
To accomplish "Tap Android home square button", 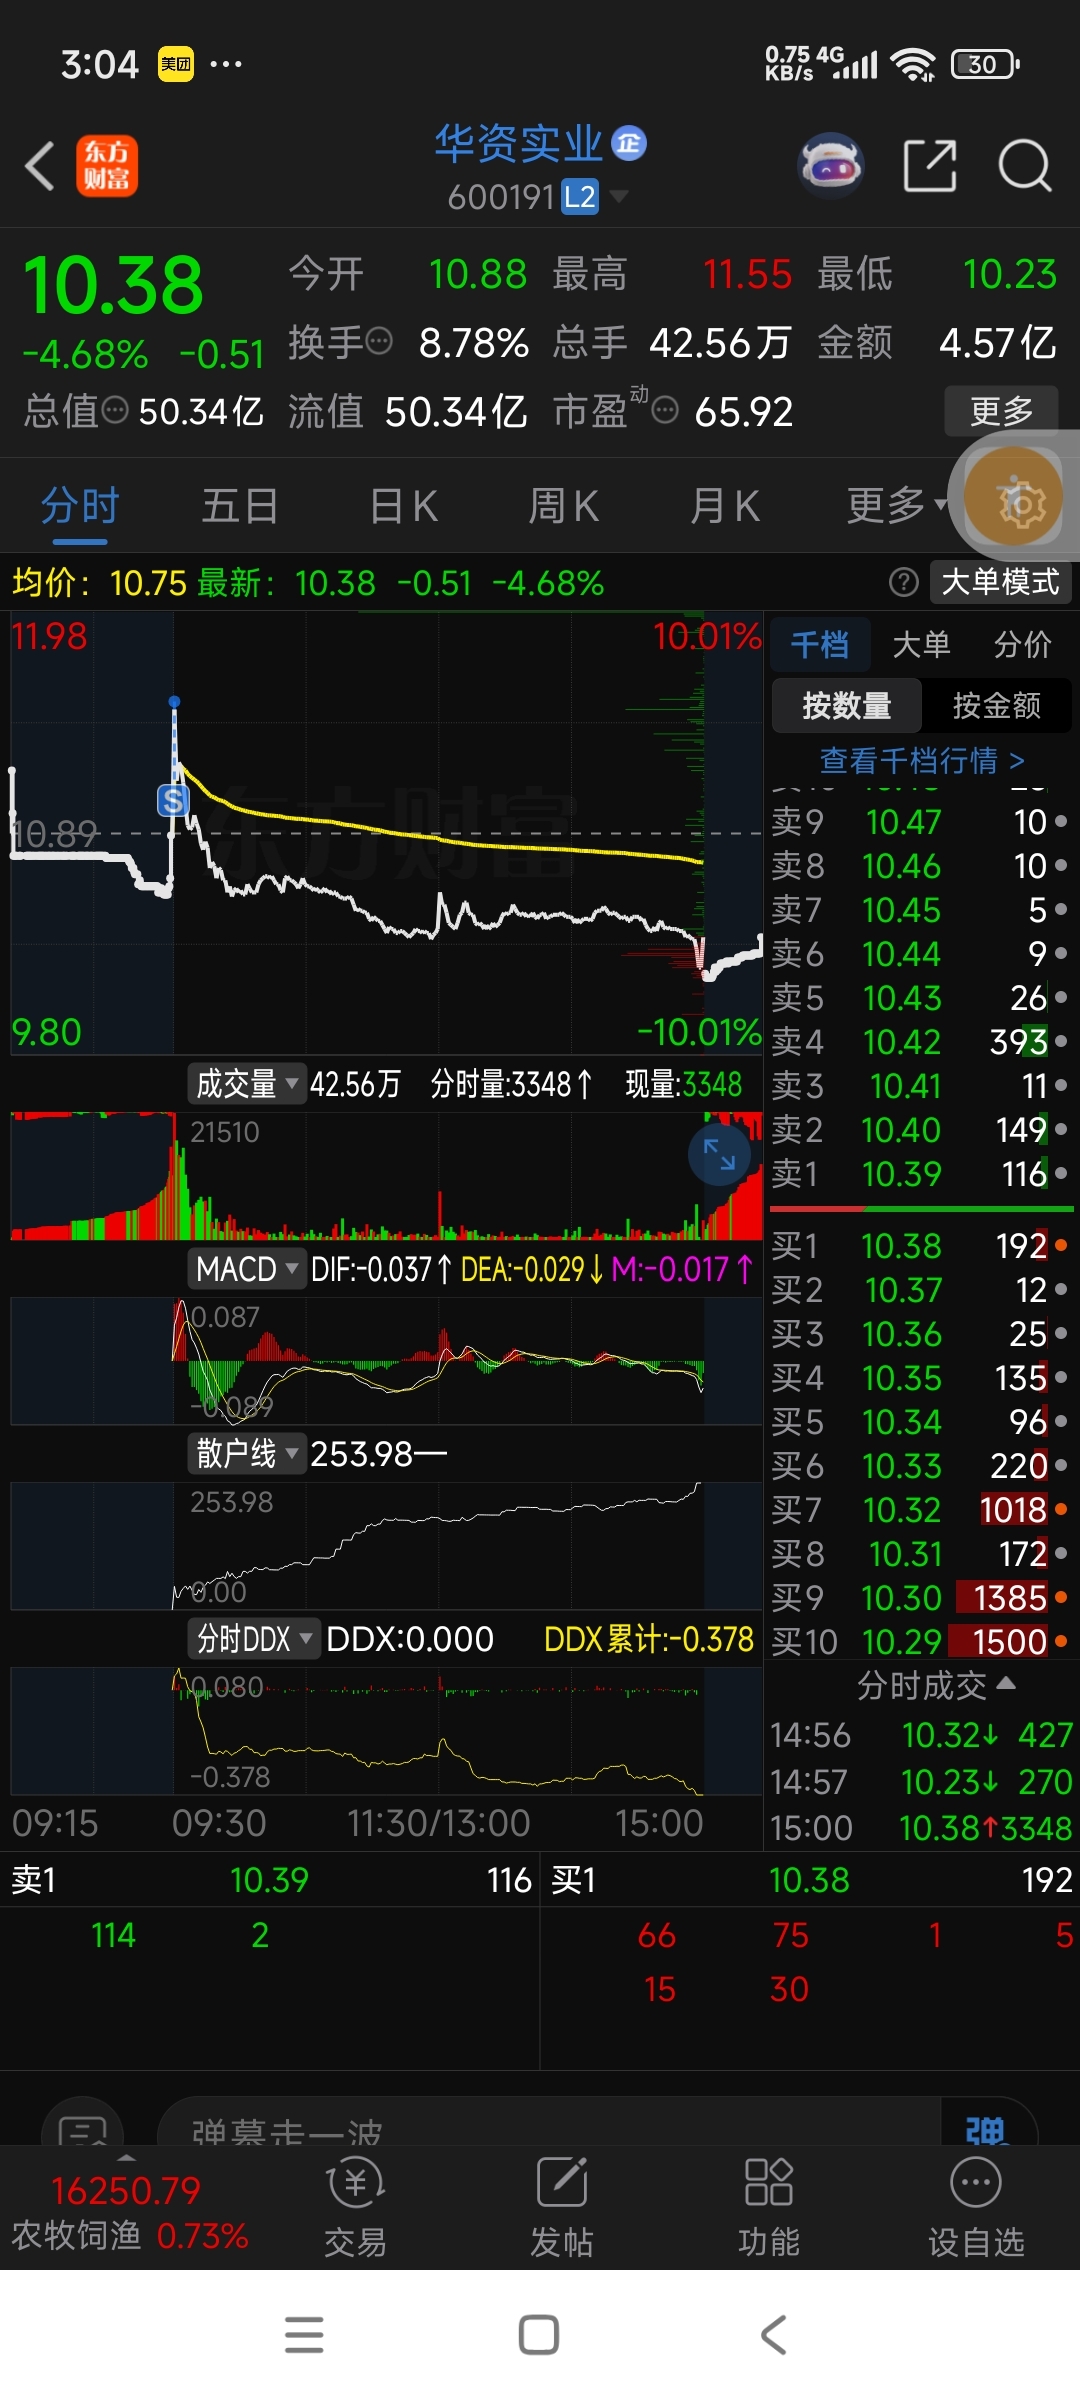I will (x=539, y=2335).
